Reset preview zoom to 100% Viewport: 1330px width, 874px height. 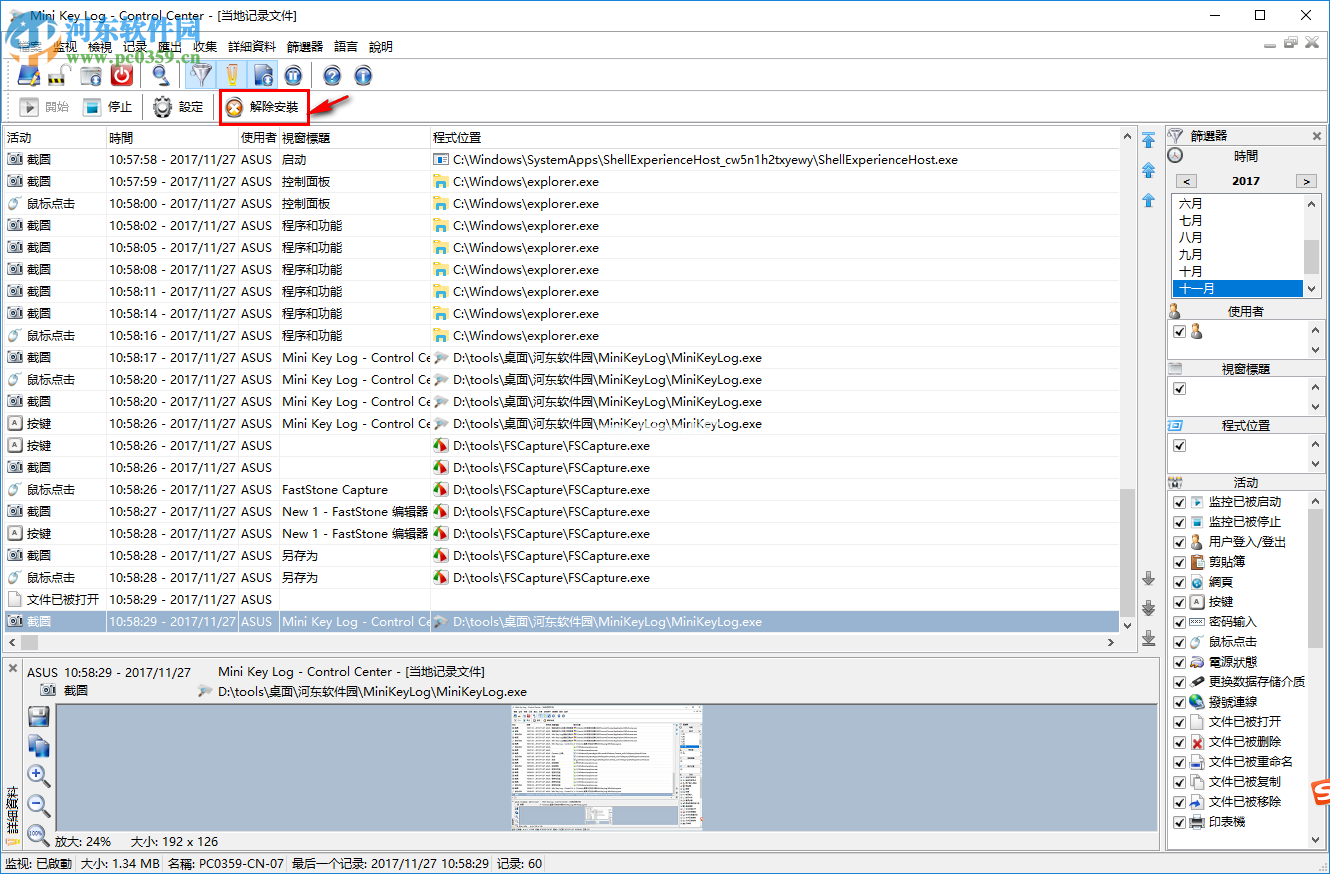click(39, 835)
